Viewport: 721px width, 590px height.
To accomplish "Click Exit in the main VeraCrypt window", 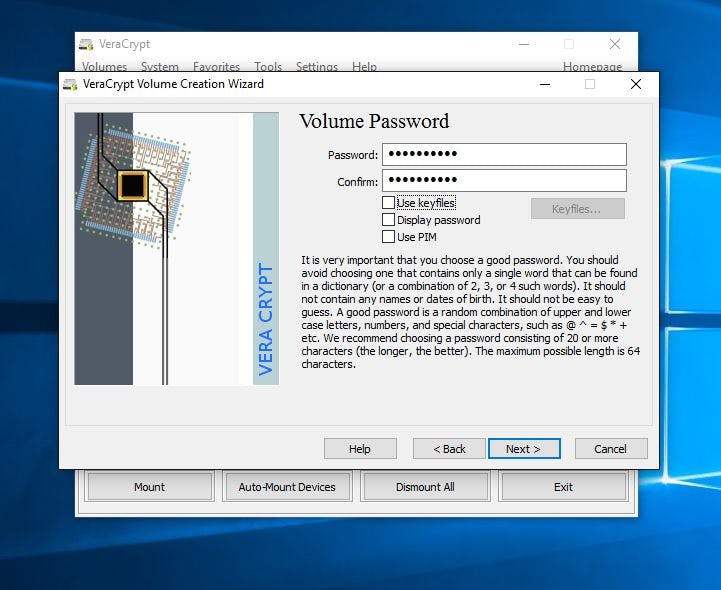I will [x=563, y=487].
